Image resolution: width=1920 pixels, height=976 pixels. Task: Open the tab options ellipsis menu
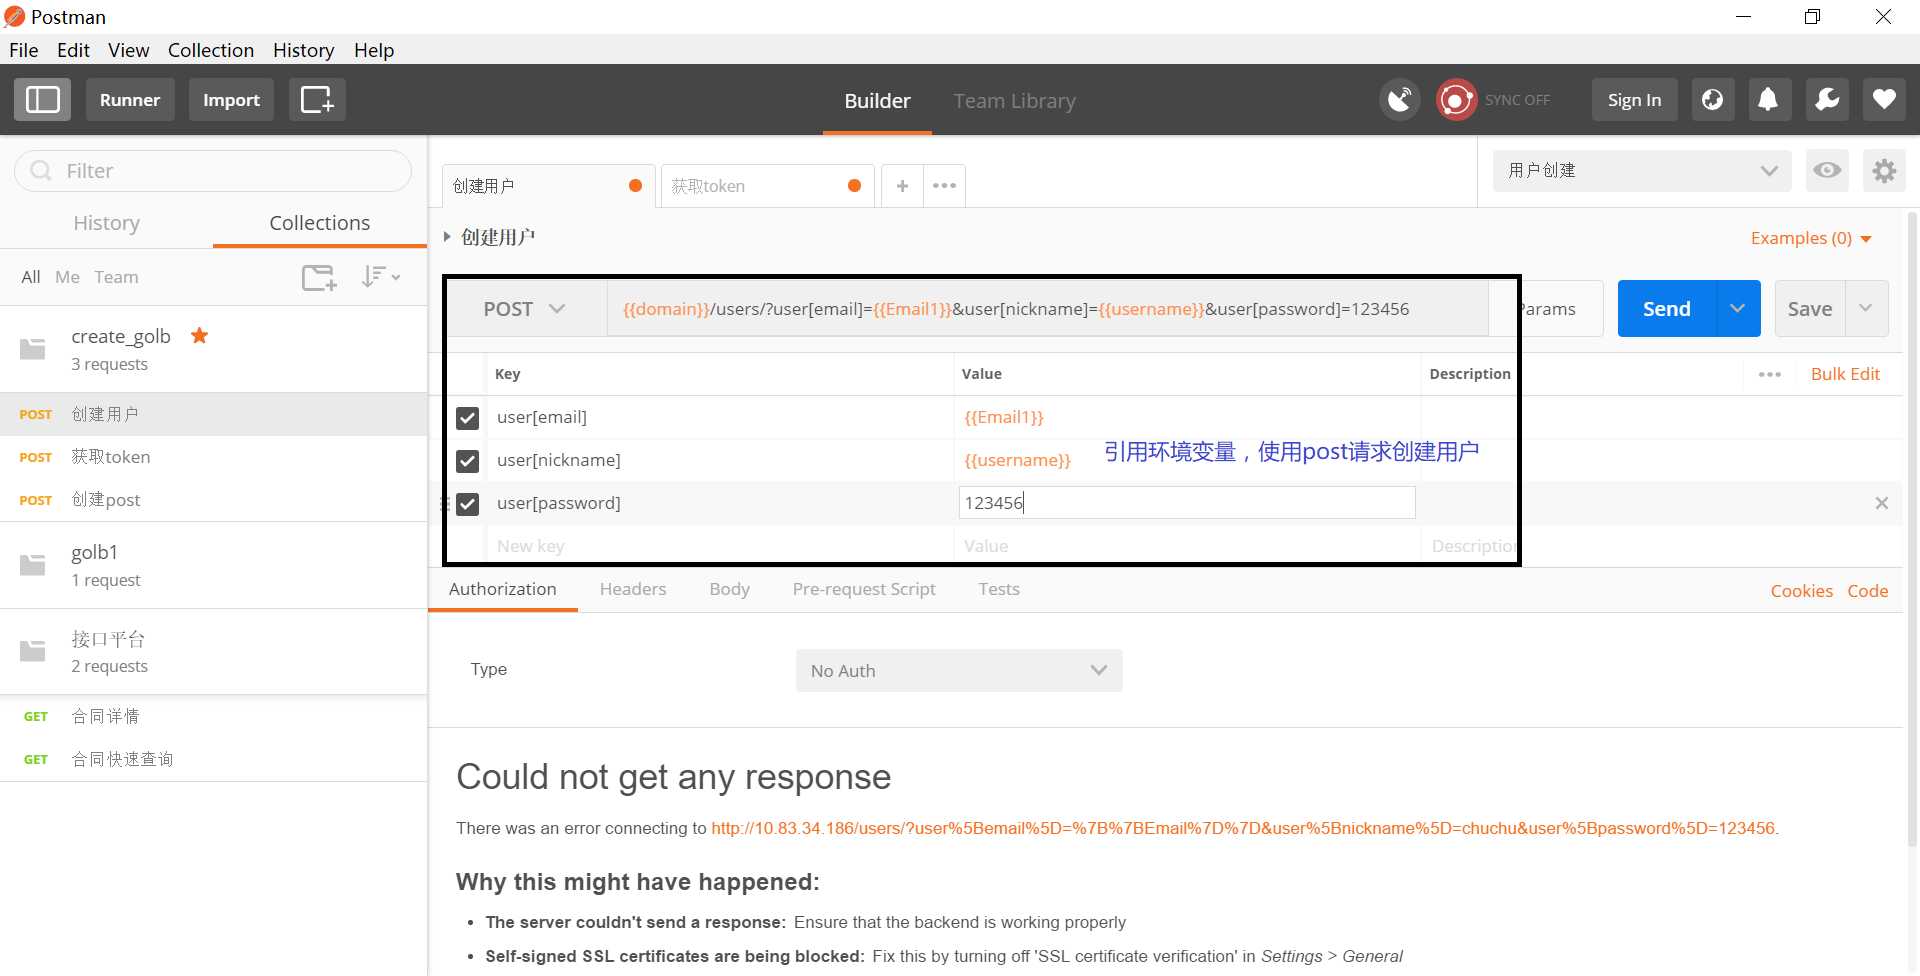click(x=944, y=186)
